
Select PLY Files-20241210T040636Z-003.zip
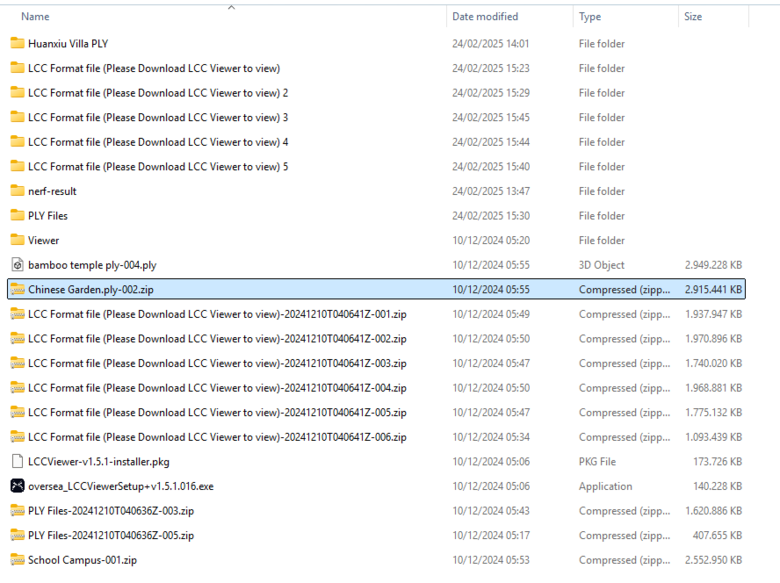(x=111, y=511)
